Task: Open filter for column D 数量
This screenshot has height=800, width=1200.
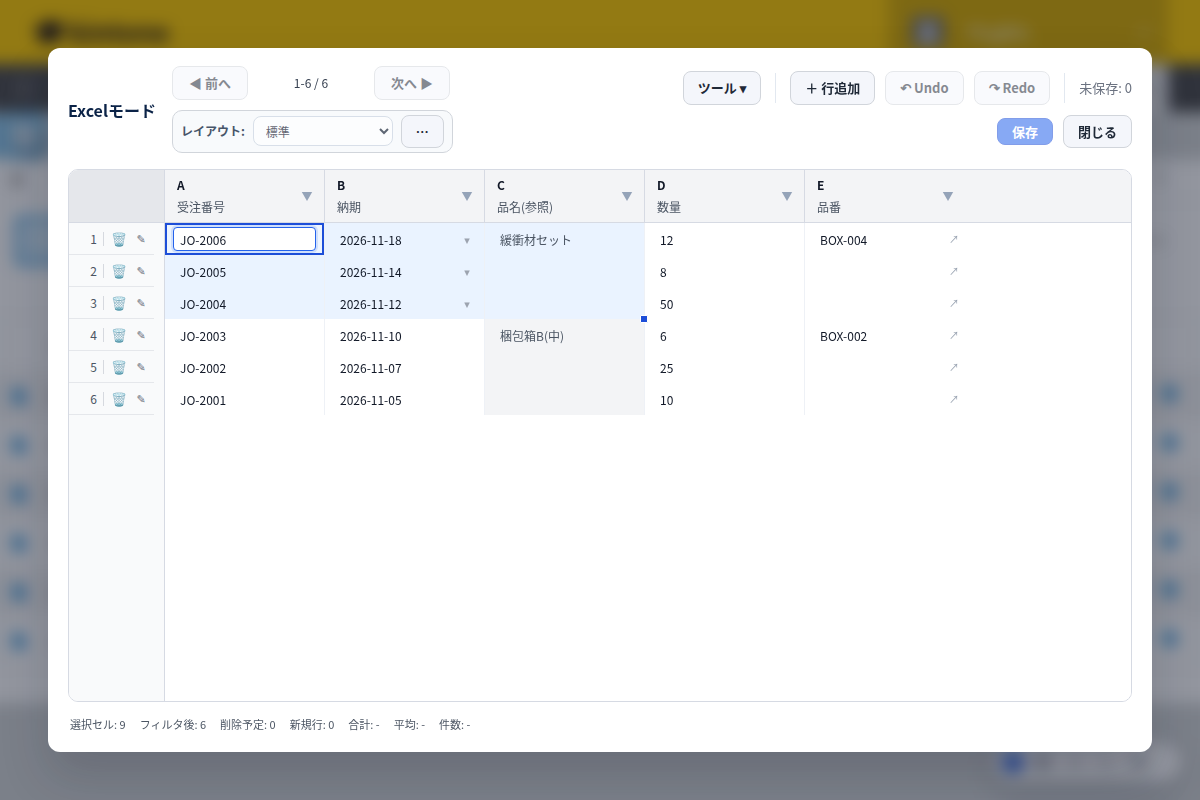Action: click(787, 196)
